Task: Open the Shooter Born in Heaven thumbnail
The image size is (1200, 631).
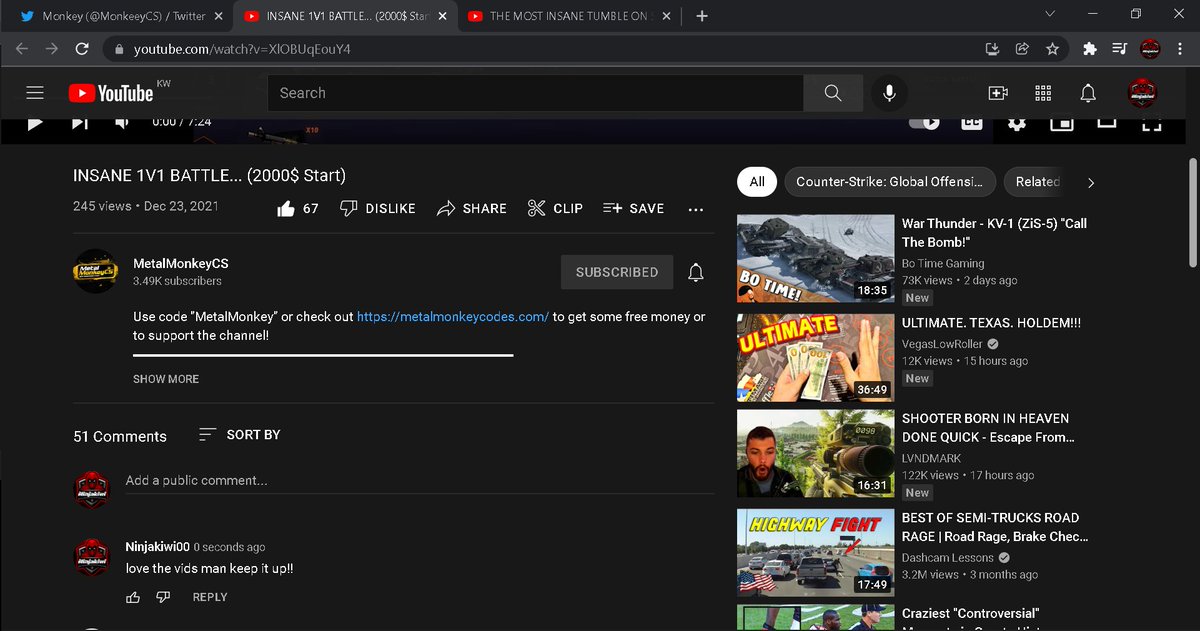Action: [x=815, y=454]
